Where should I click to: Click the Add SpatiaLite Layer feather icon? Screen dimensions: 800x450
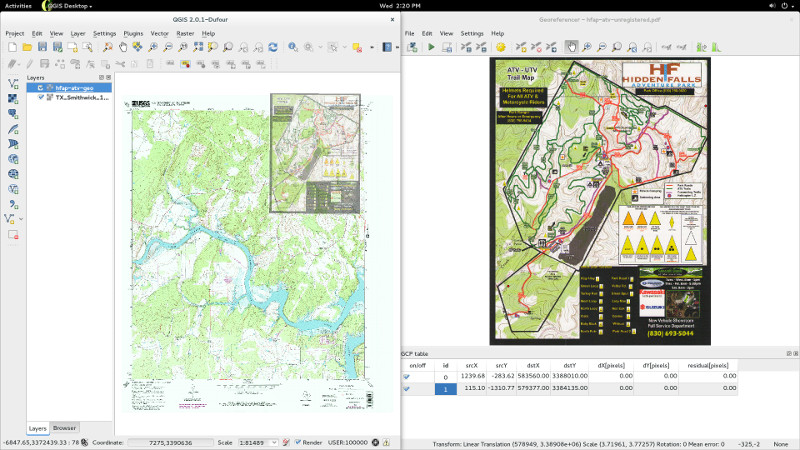coord(13,129)
